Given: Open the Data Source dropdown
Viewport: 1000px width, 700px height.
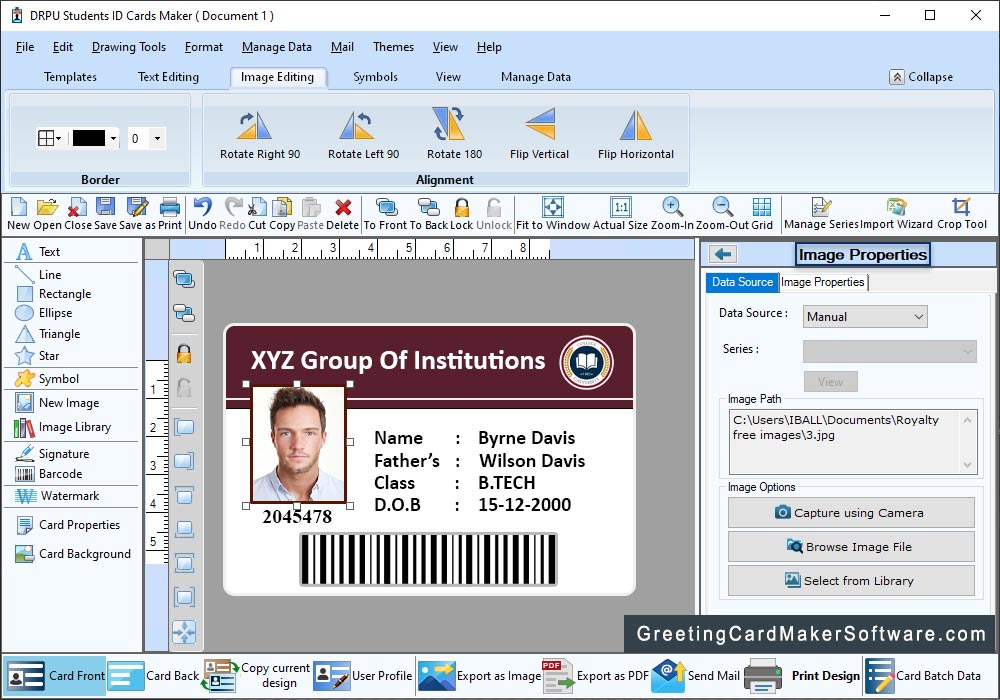Looking at the screenshot, I should click(x=865, y=317).
